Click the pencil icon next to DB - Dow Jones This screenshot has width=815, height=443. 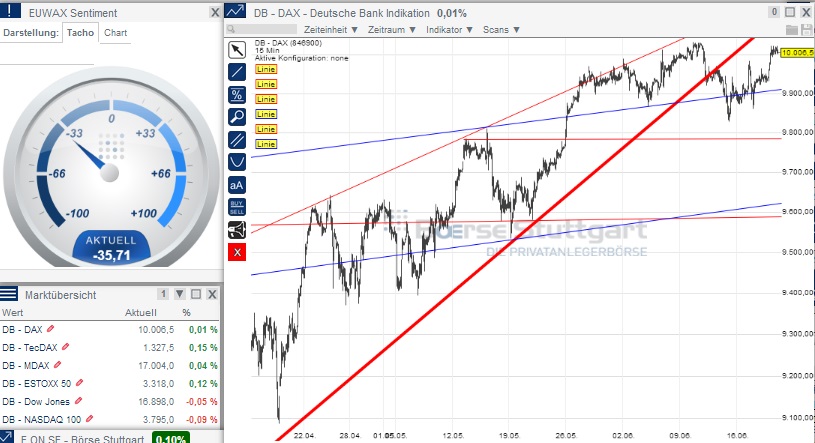[78, 400]
